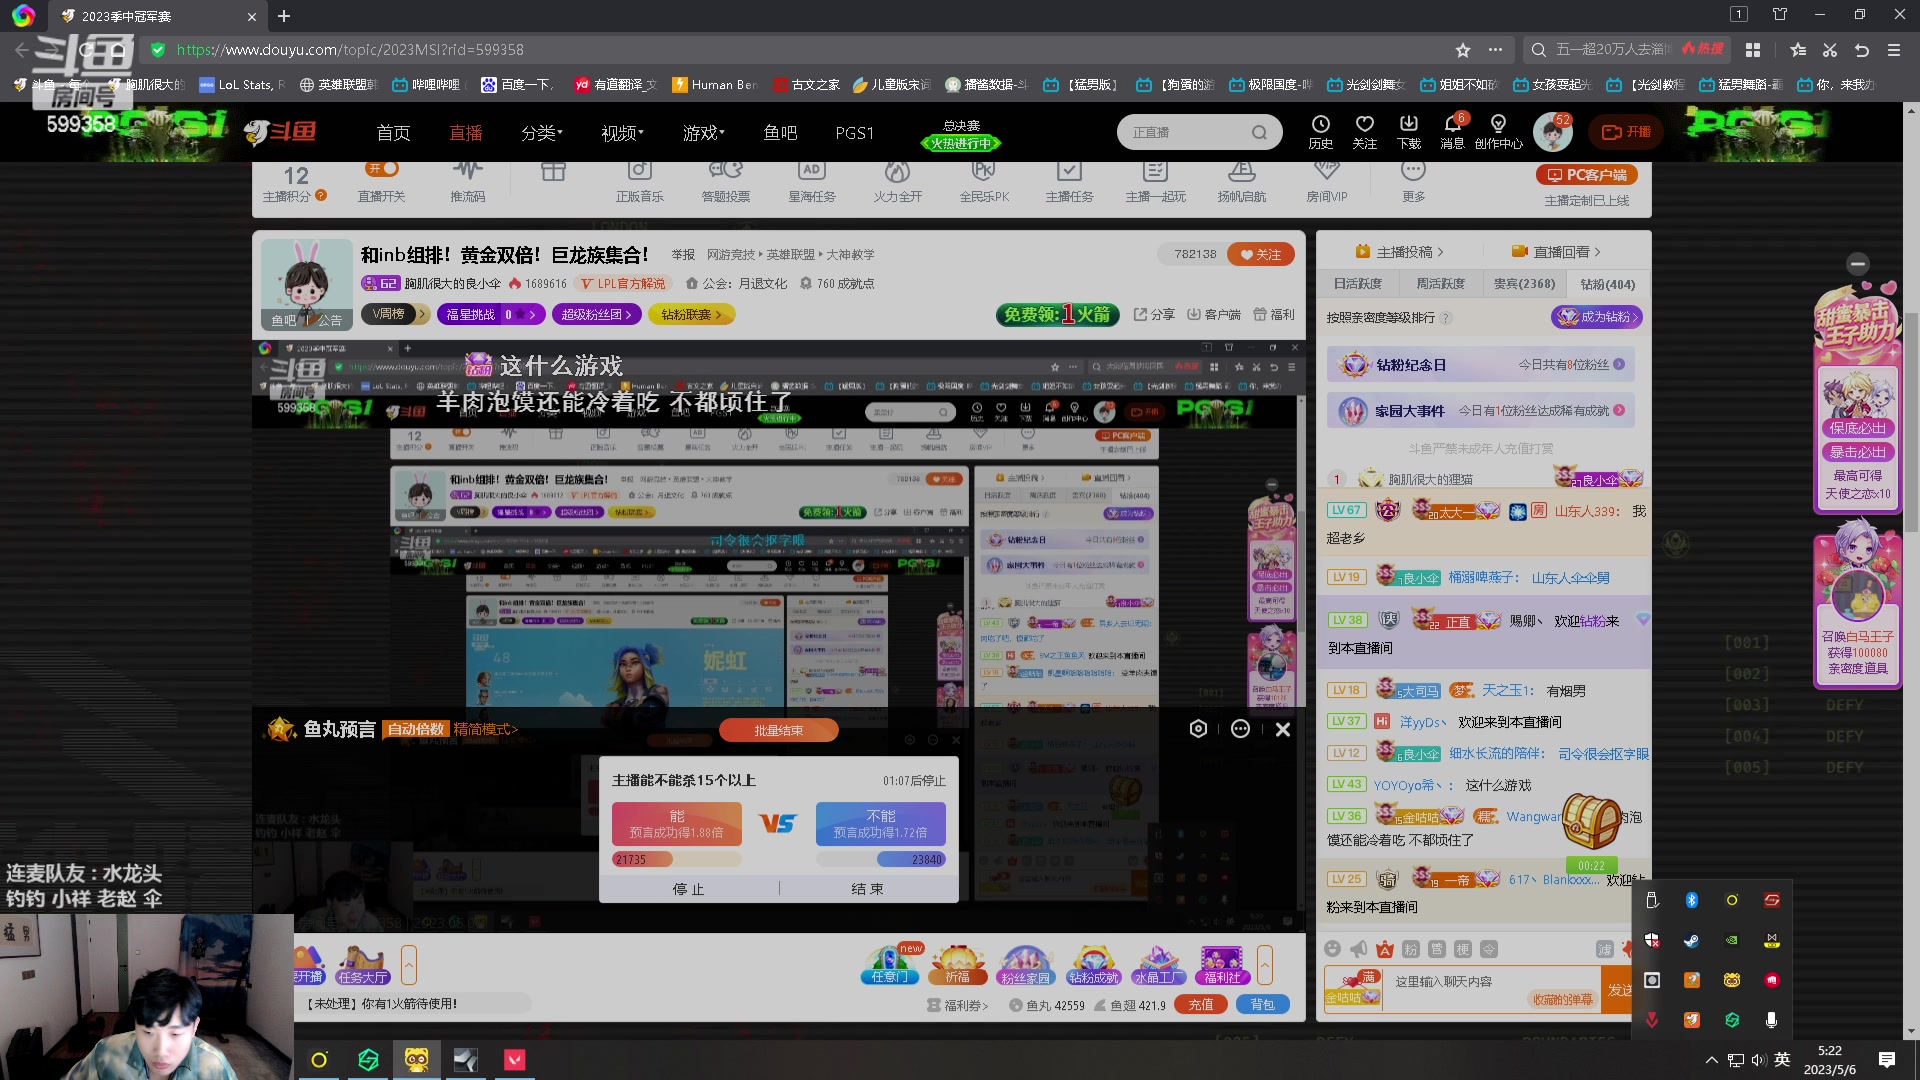Expand the 分类 category dropdown
The height and width of the screenshot is (1080, 1920).
pyautogui.click(x=542, y=132)
